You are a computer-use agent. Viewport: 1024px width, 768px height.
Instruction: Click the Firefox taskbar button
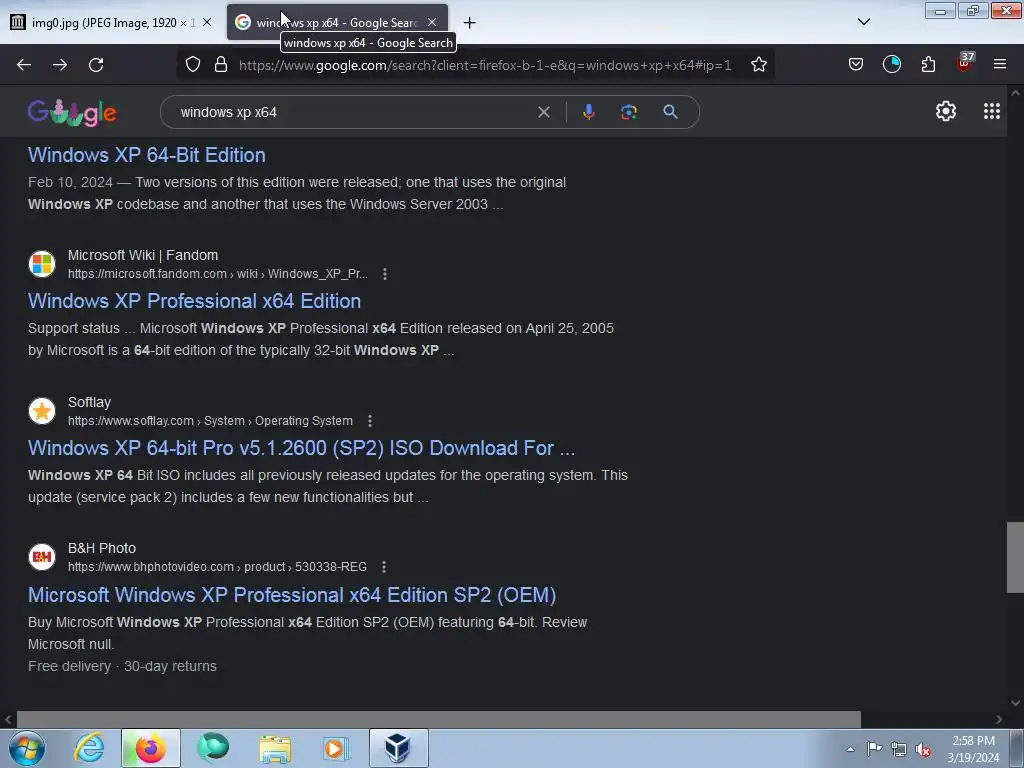click(151, 748)
